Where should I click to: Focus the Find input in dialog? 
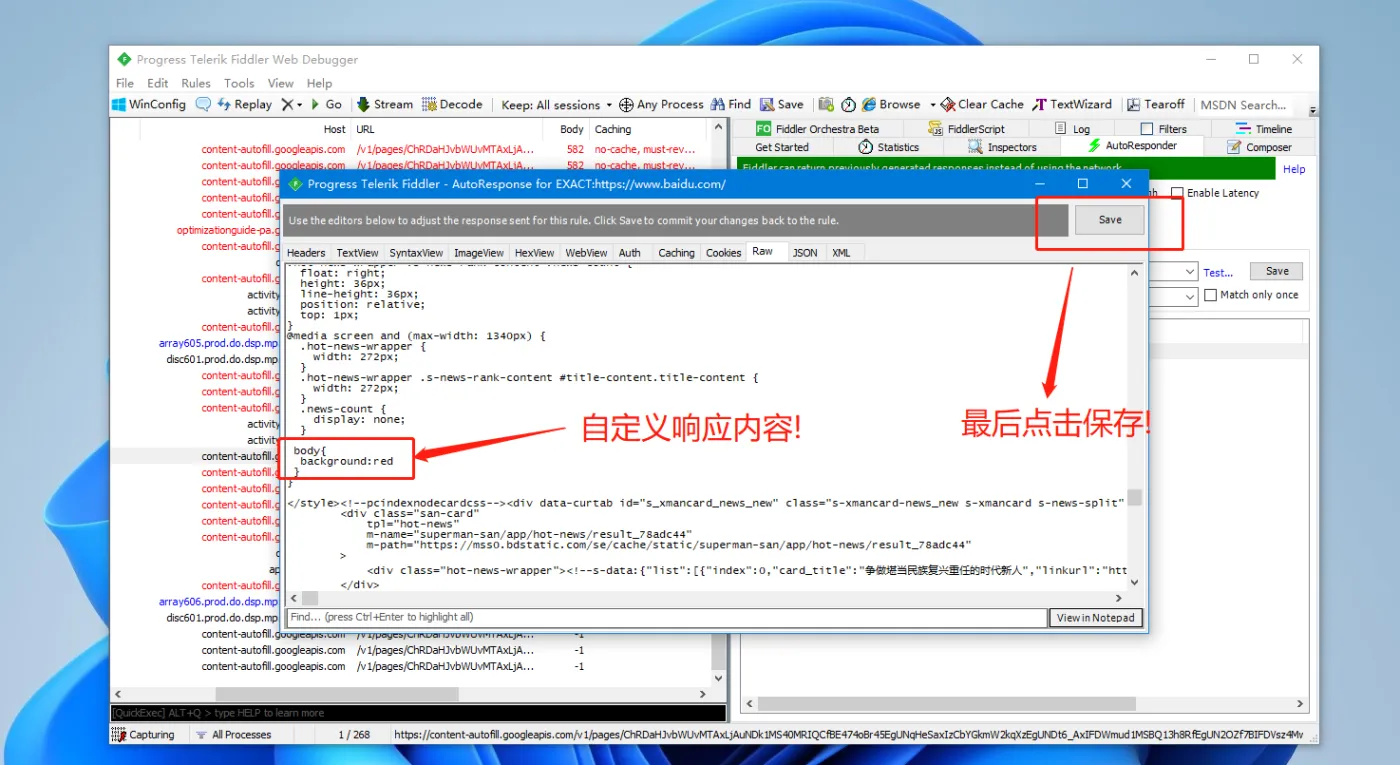pos(666,618)
